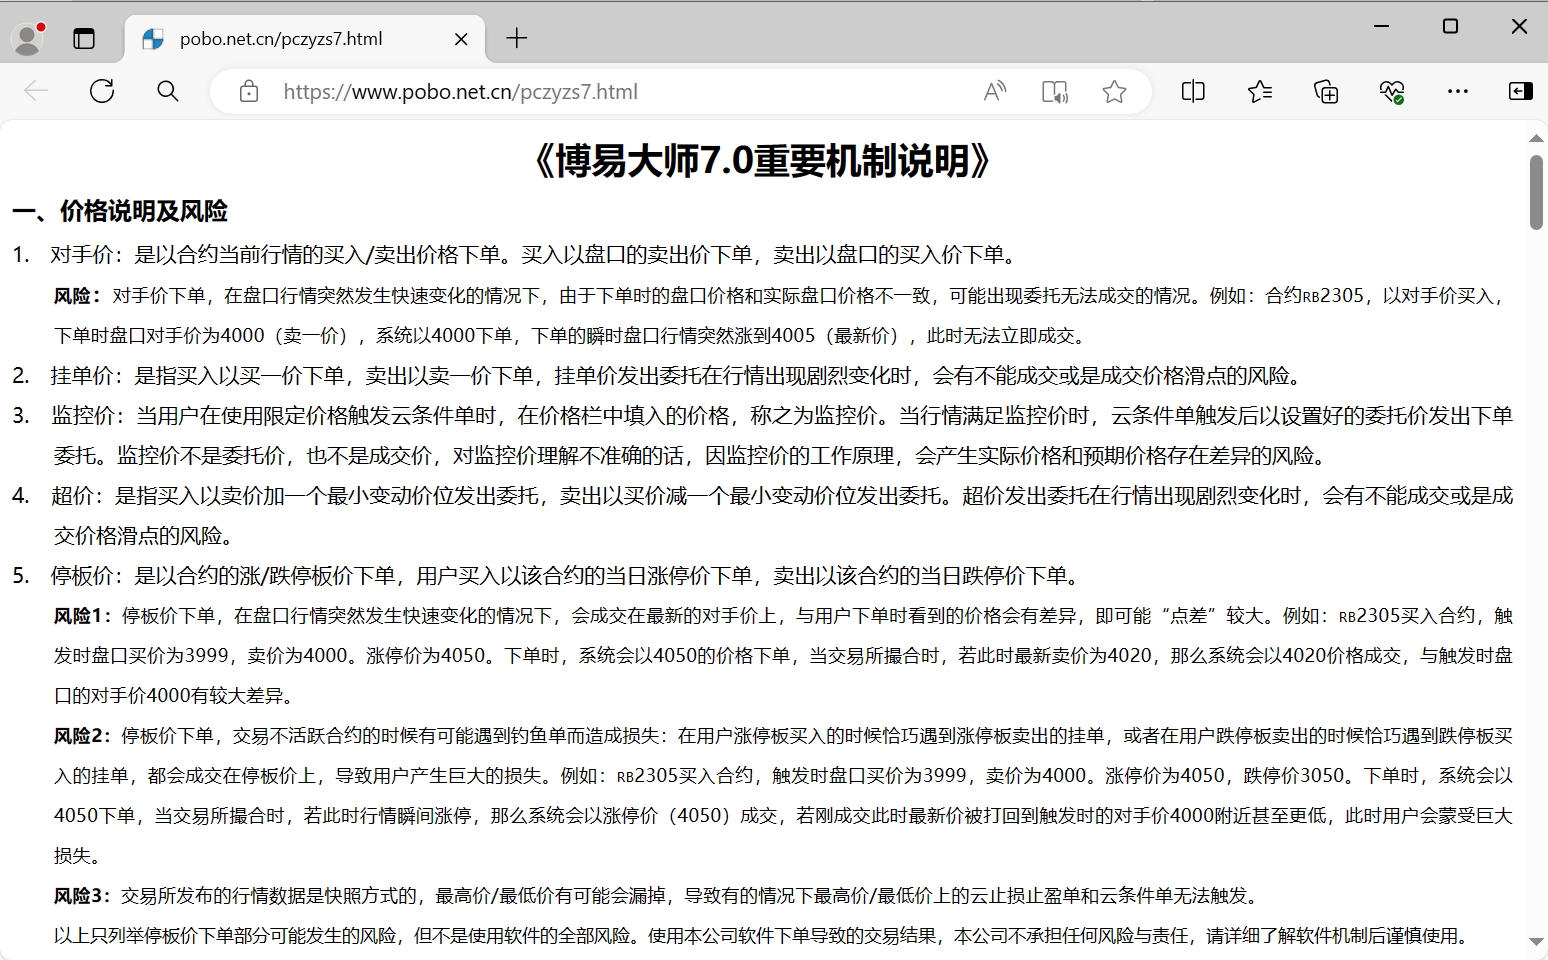The height and width of the screenshot is (960, 1548).
Task: Close the pobo.net.cn tab
Action: [x=461, y=39]
